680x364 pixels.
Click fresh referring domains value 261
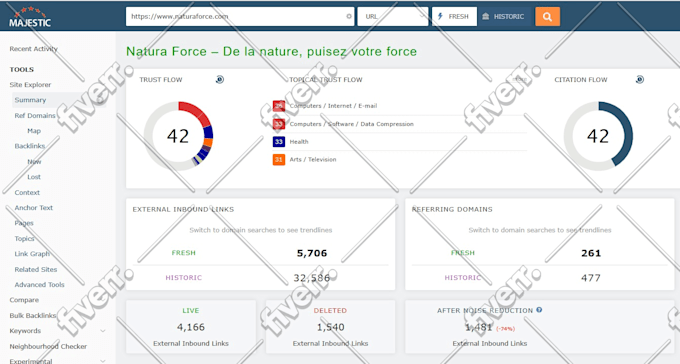coord(591,253)
